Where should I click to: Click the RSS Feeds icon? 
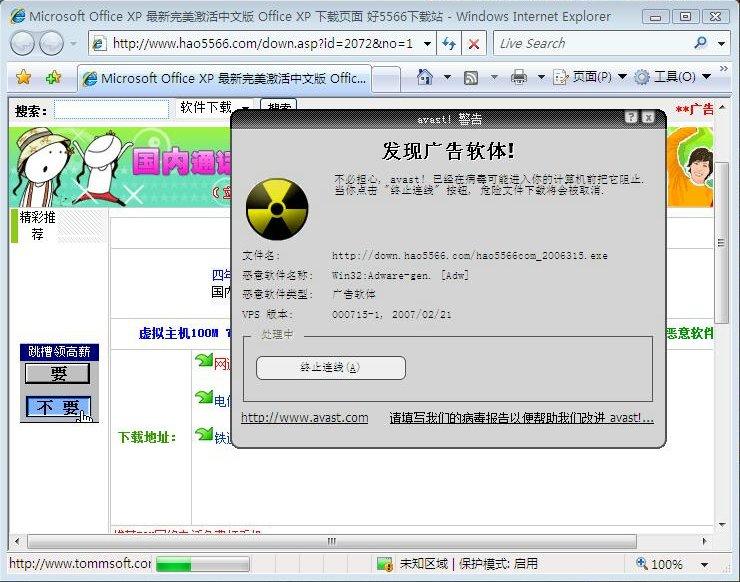click(x=471, y=77)
